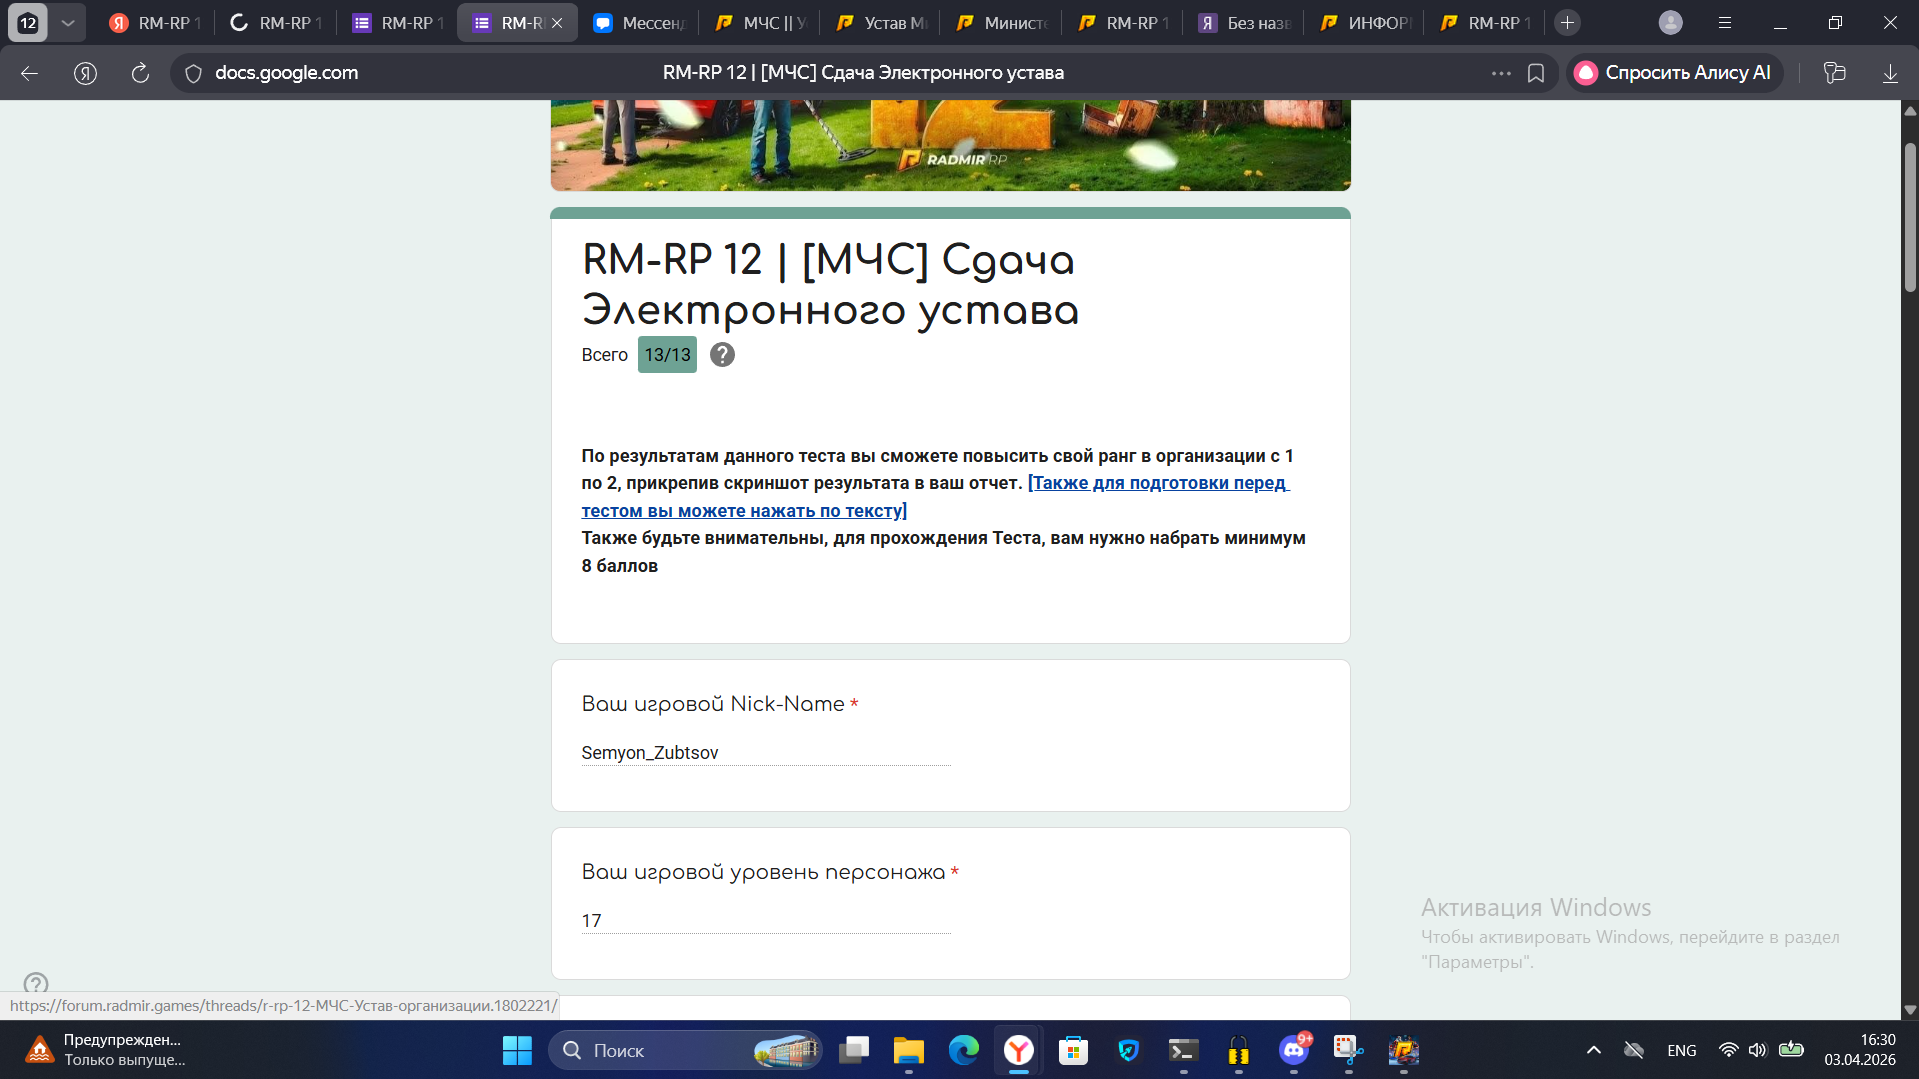Open the Yandex home button
This screenshot has height=1079, width=1919.
(x=85, y=73)
